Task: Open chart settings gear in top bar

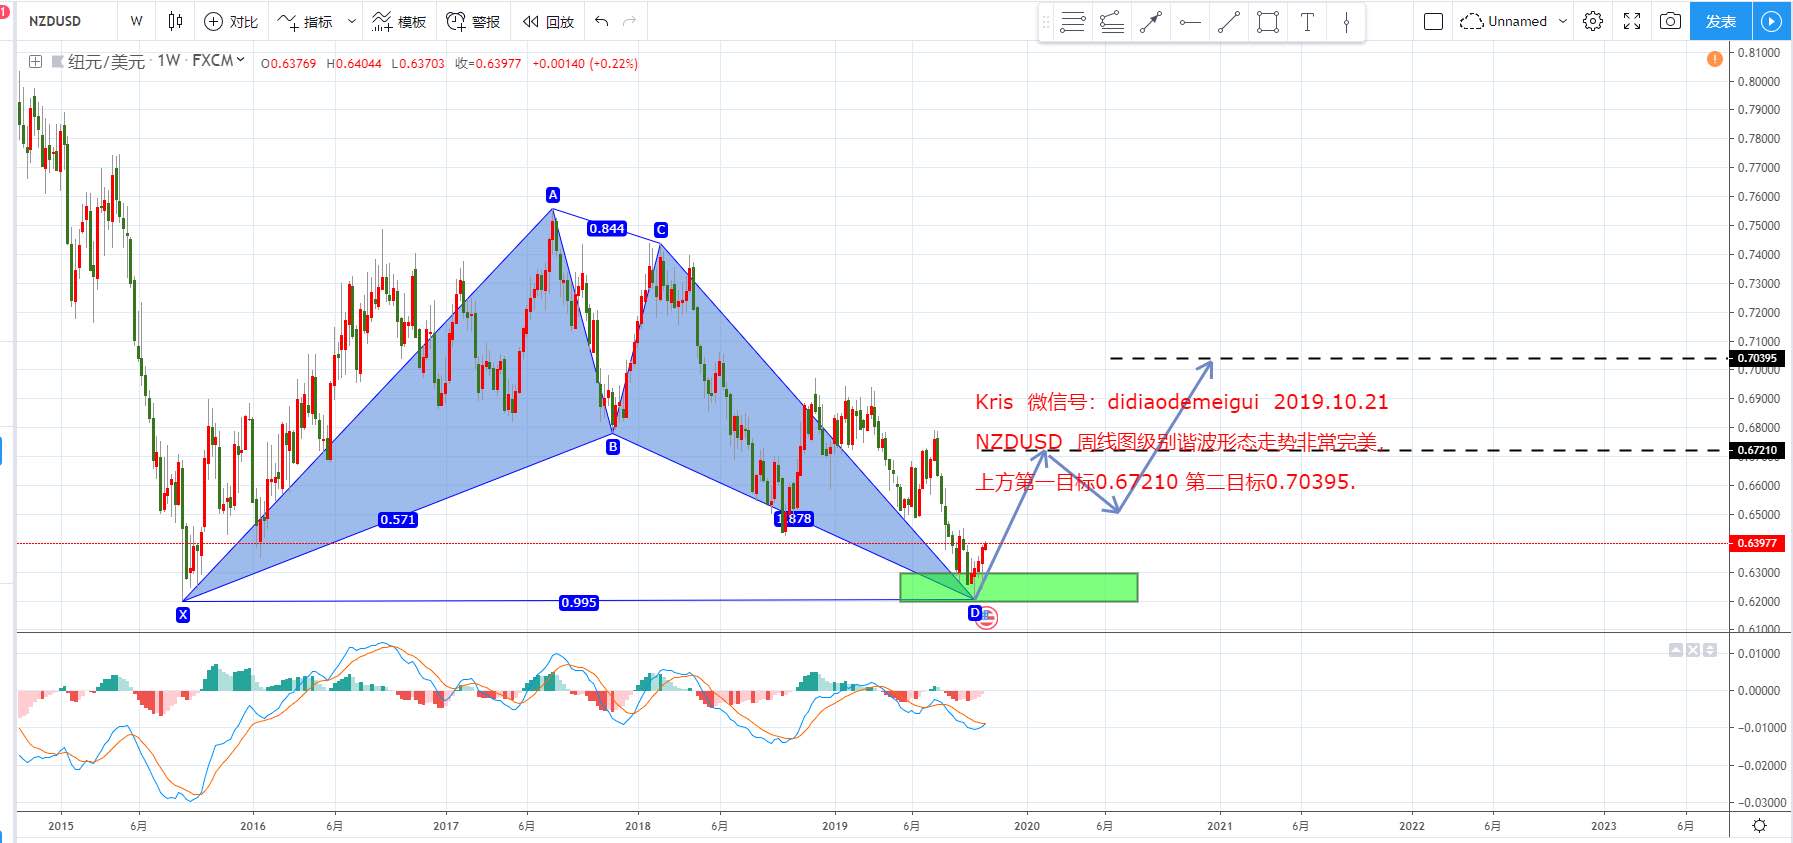Action: pyautogui.click(x=1593, y=21)
